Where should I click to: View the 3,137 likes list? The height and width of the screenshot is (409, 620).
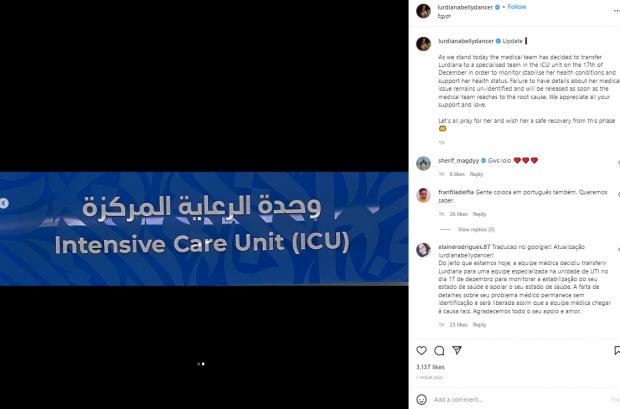click(430, 367)
